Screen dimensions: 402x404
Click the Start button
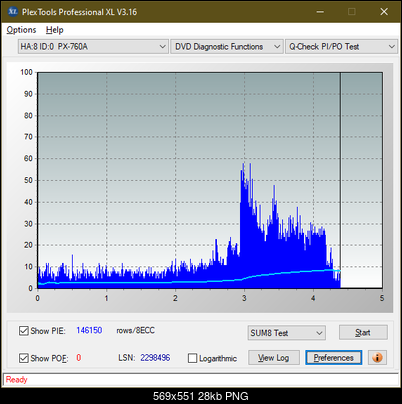(363, 332)
